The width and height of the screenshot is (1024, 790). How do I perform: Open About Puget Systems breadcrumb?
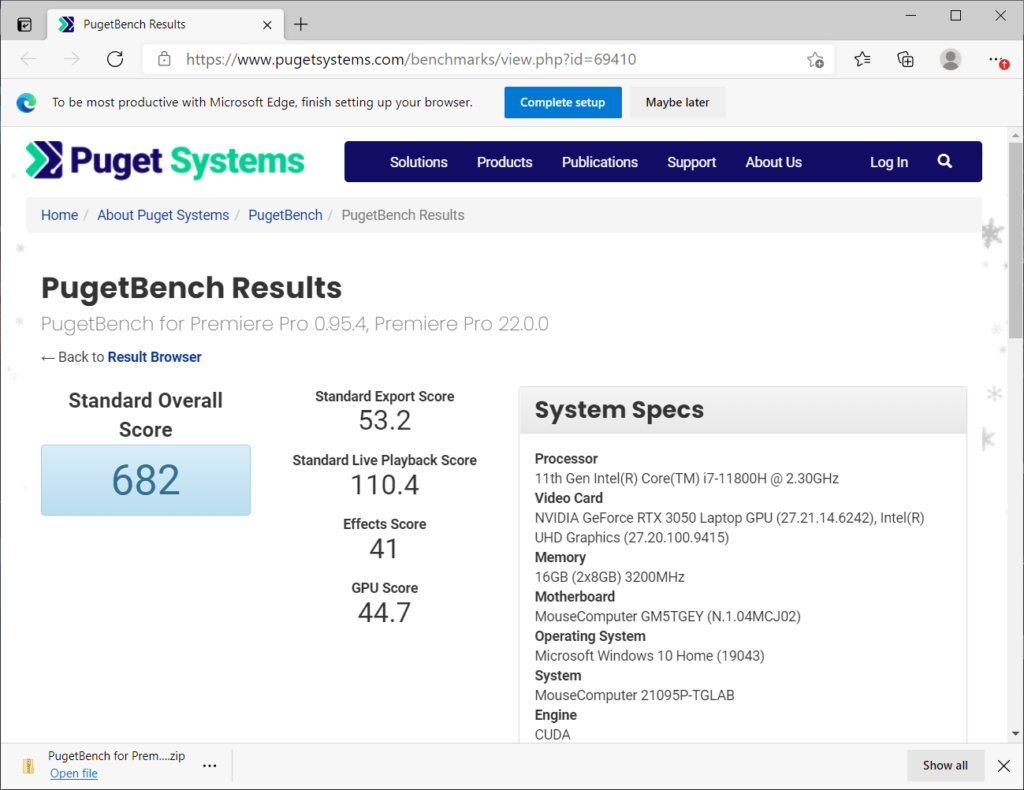[163, 215]
